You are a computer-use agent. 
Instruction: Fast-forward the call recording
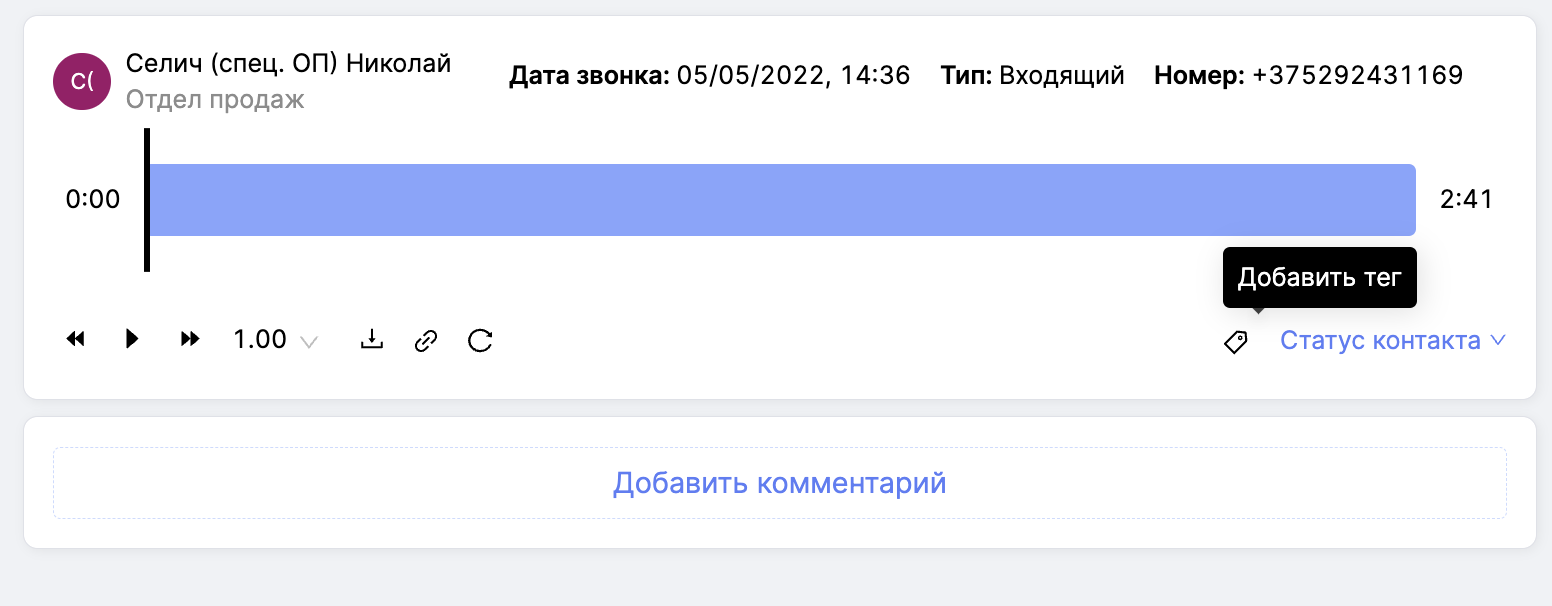tap(189, 340)
